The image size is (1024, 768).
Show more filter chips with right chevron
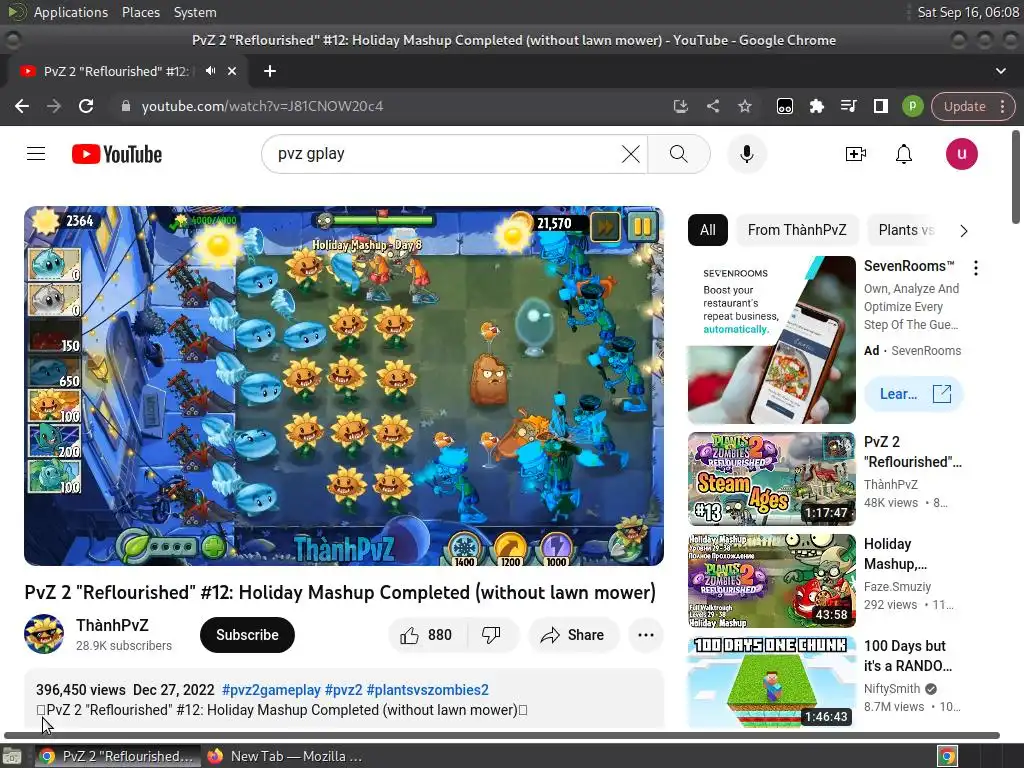tap(963, 231)
